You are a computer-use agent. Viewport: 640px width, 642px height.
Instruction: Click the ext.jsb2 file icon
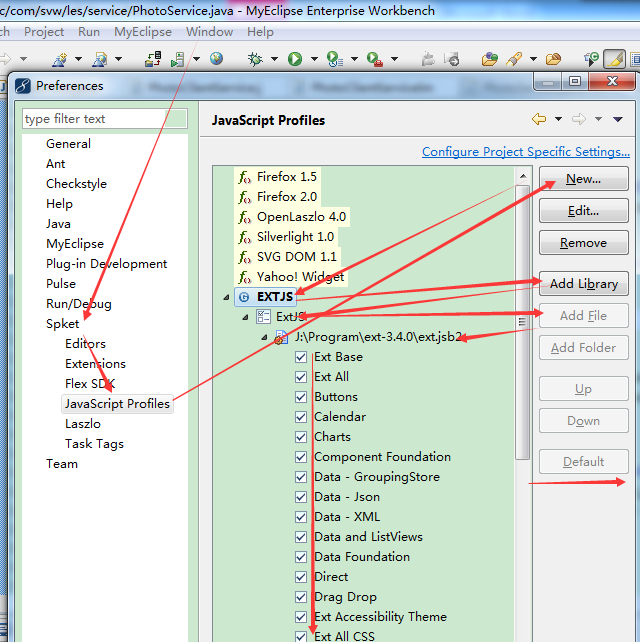pos(281,337)
